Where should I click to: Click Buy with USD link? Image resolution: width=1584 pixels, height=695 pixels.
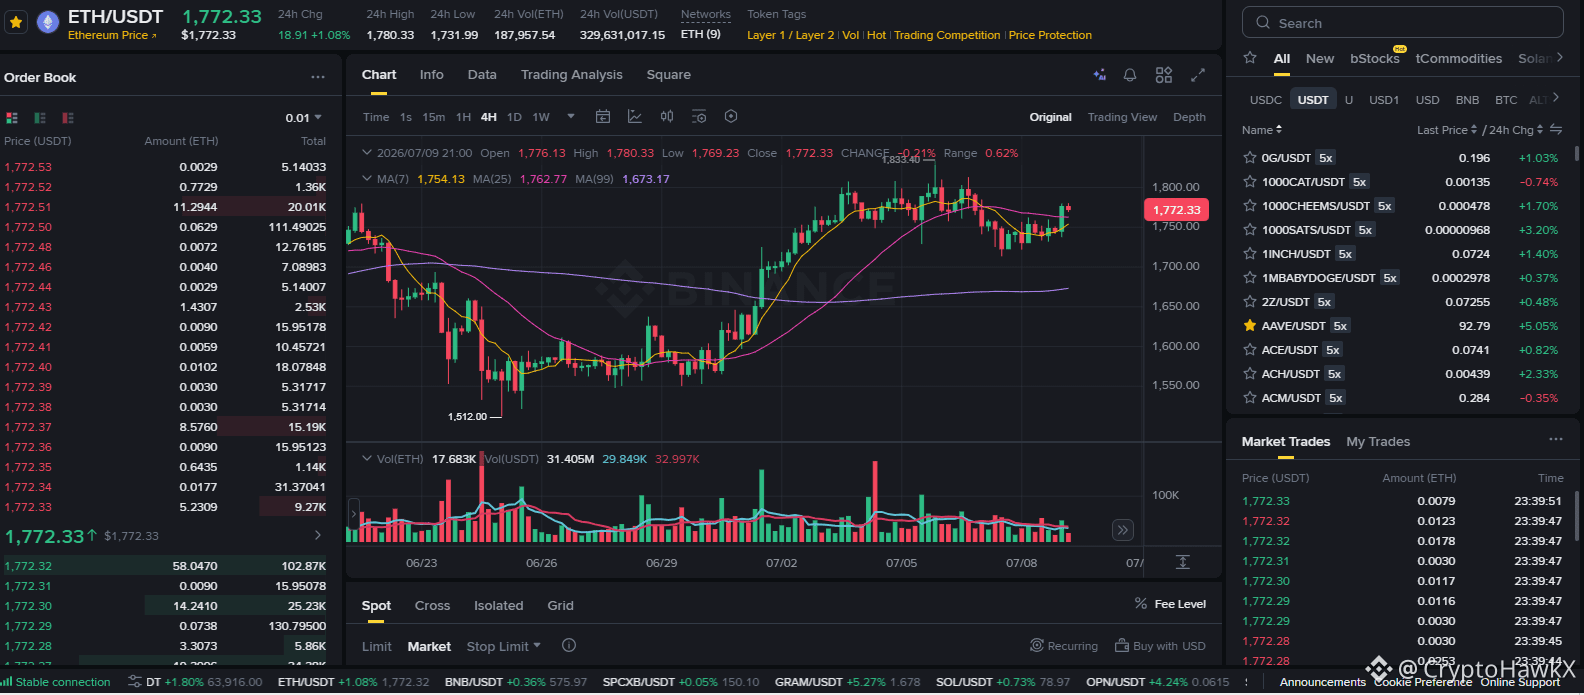click(1161, 646)
